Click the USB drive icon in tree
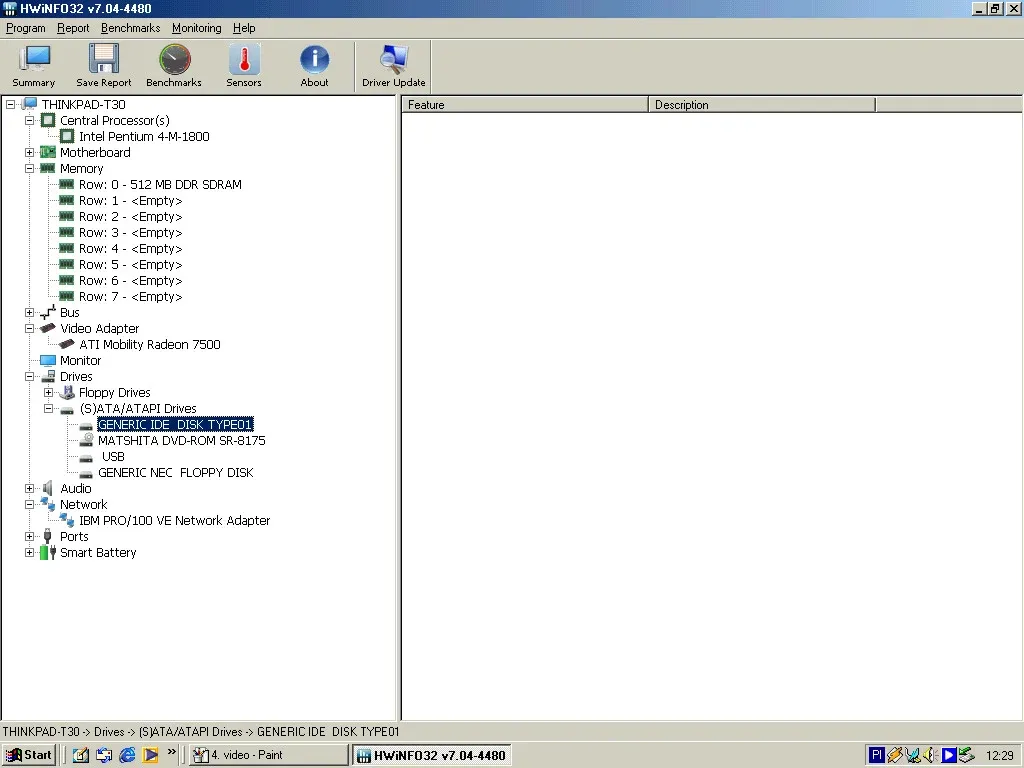 (86, 457)
